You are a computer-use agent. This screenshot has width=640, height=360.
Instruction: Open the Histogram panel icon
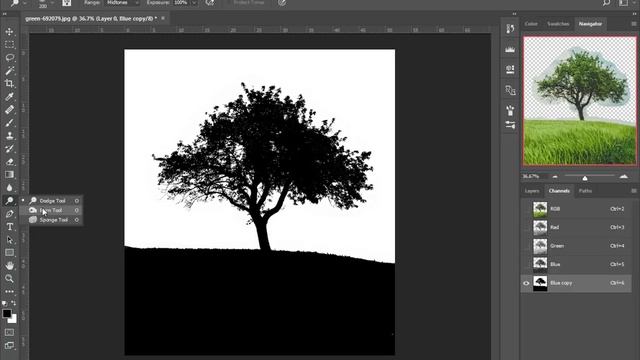click(x=510, y=49)
